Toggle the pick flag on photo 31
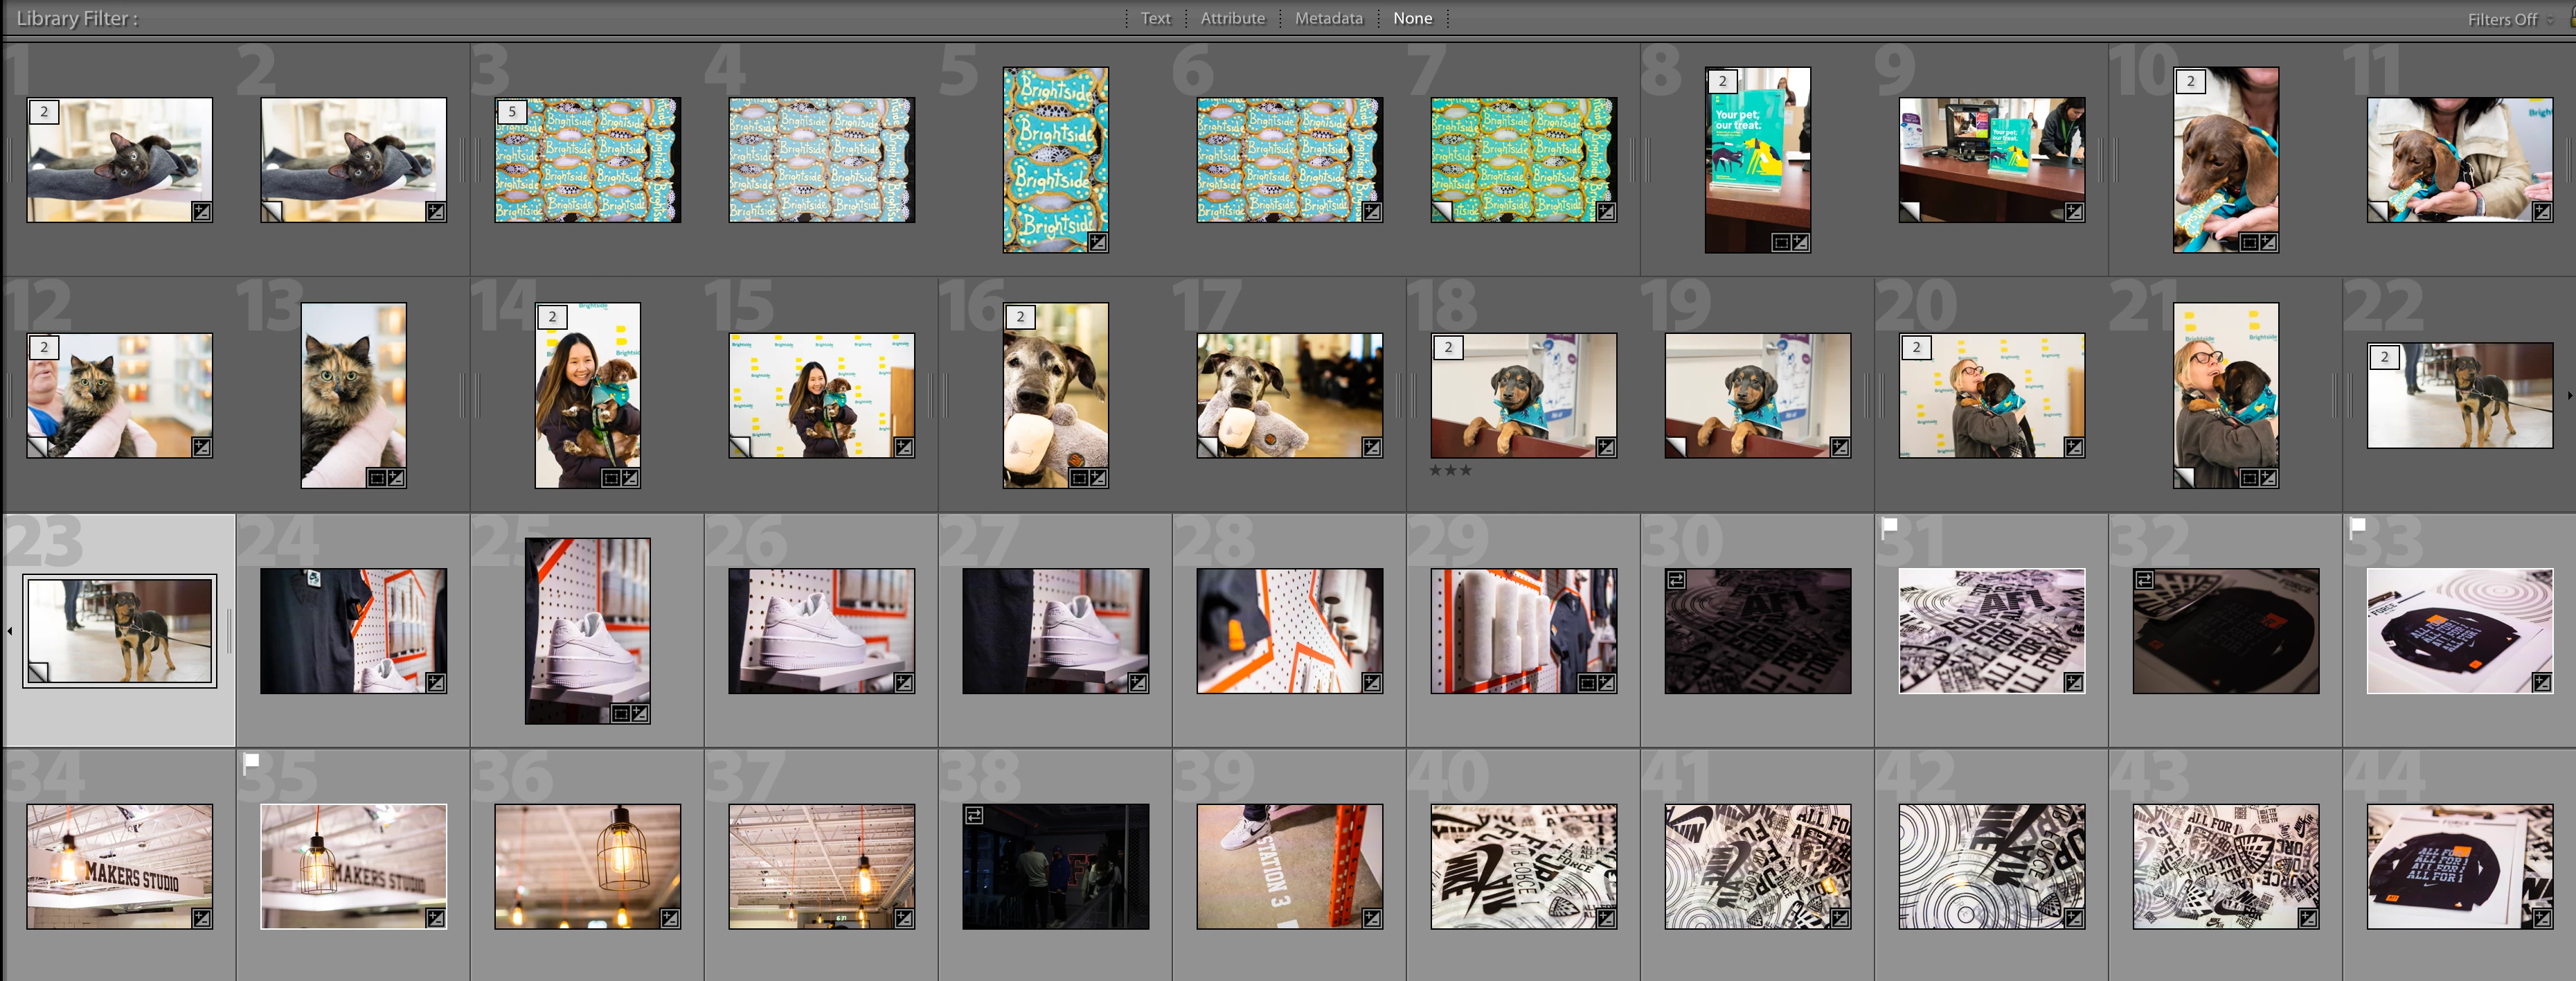The width and height of the screenshot is (2576, 981). point(1889,525)
